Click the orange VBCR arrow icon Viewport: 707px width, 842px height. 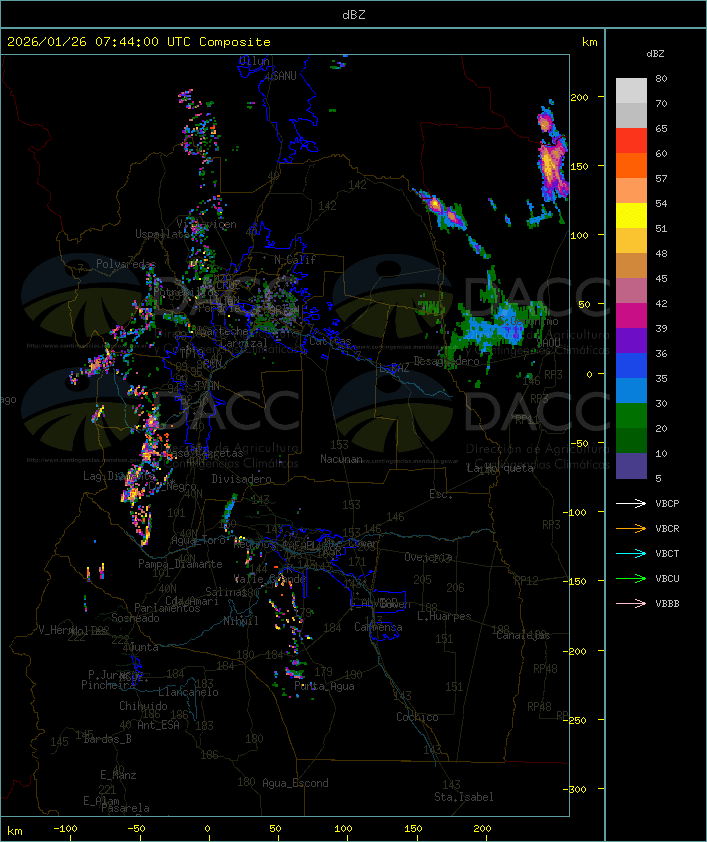[632, 528]
